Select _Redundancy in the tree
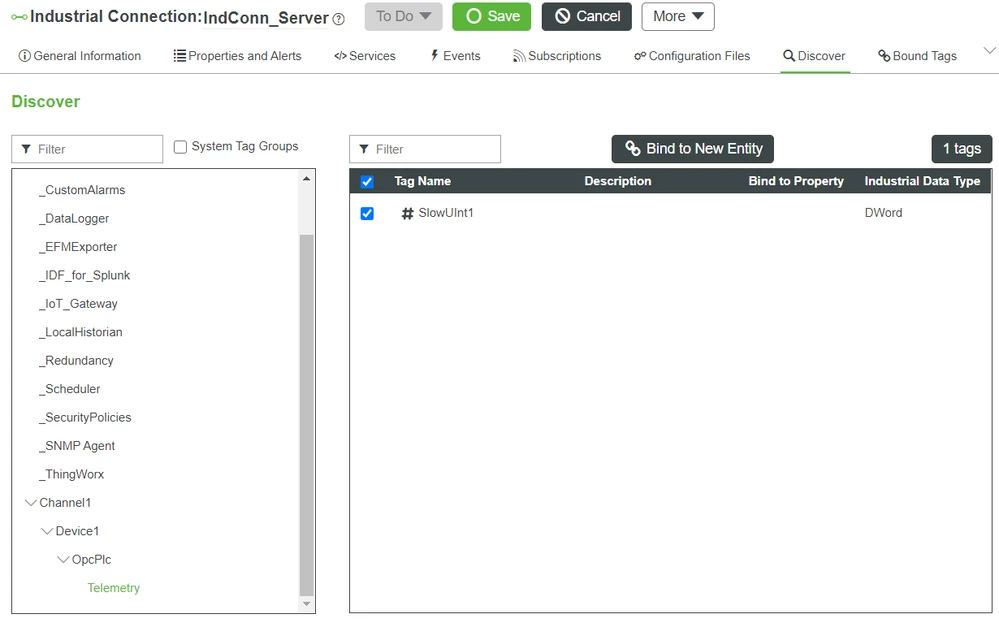Viewport: 999px width, 623px height. (76, 361)
